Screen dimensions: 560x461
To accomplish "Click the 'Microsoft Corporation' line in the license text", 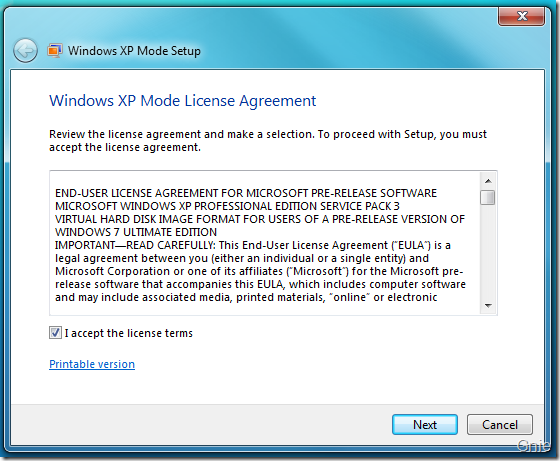I will (x=259, y=271).
